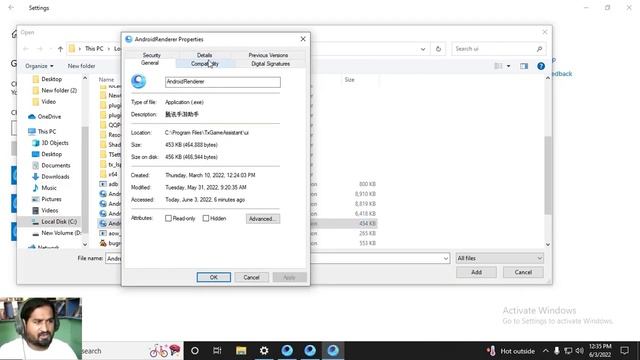Screen dimensions: 640x360
Task: Open Cortana circle on taskbar
Action: [195, 351]
